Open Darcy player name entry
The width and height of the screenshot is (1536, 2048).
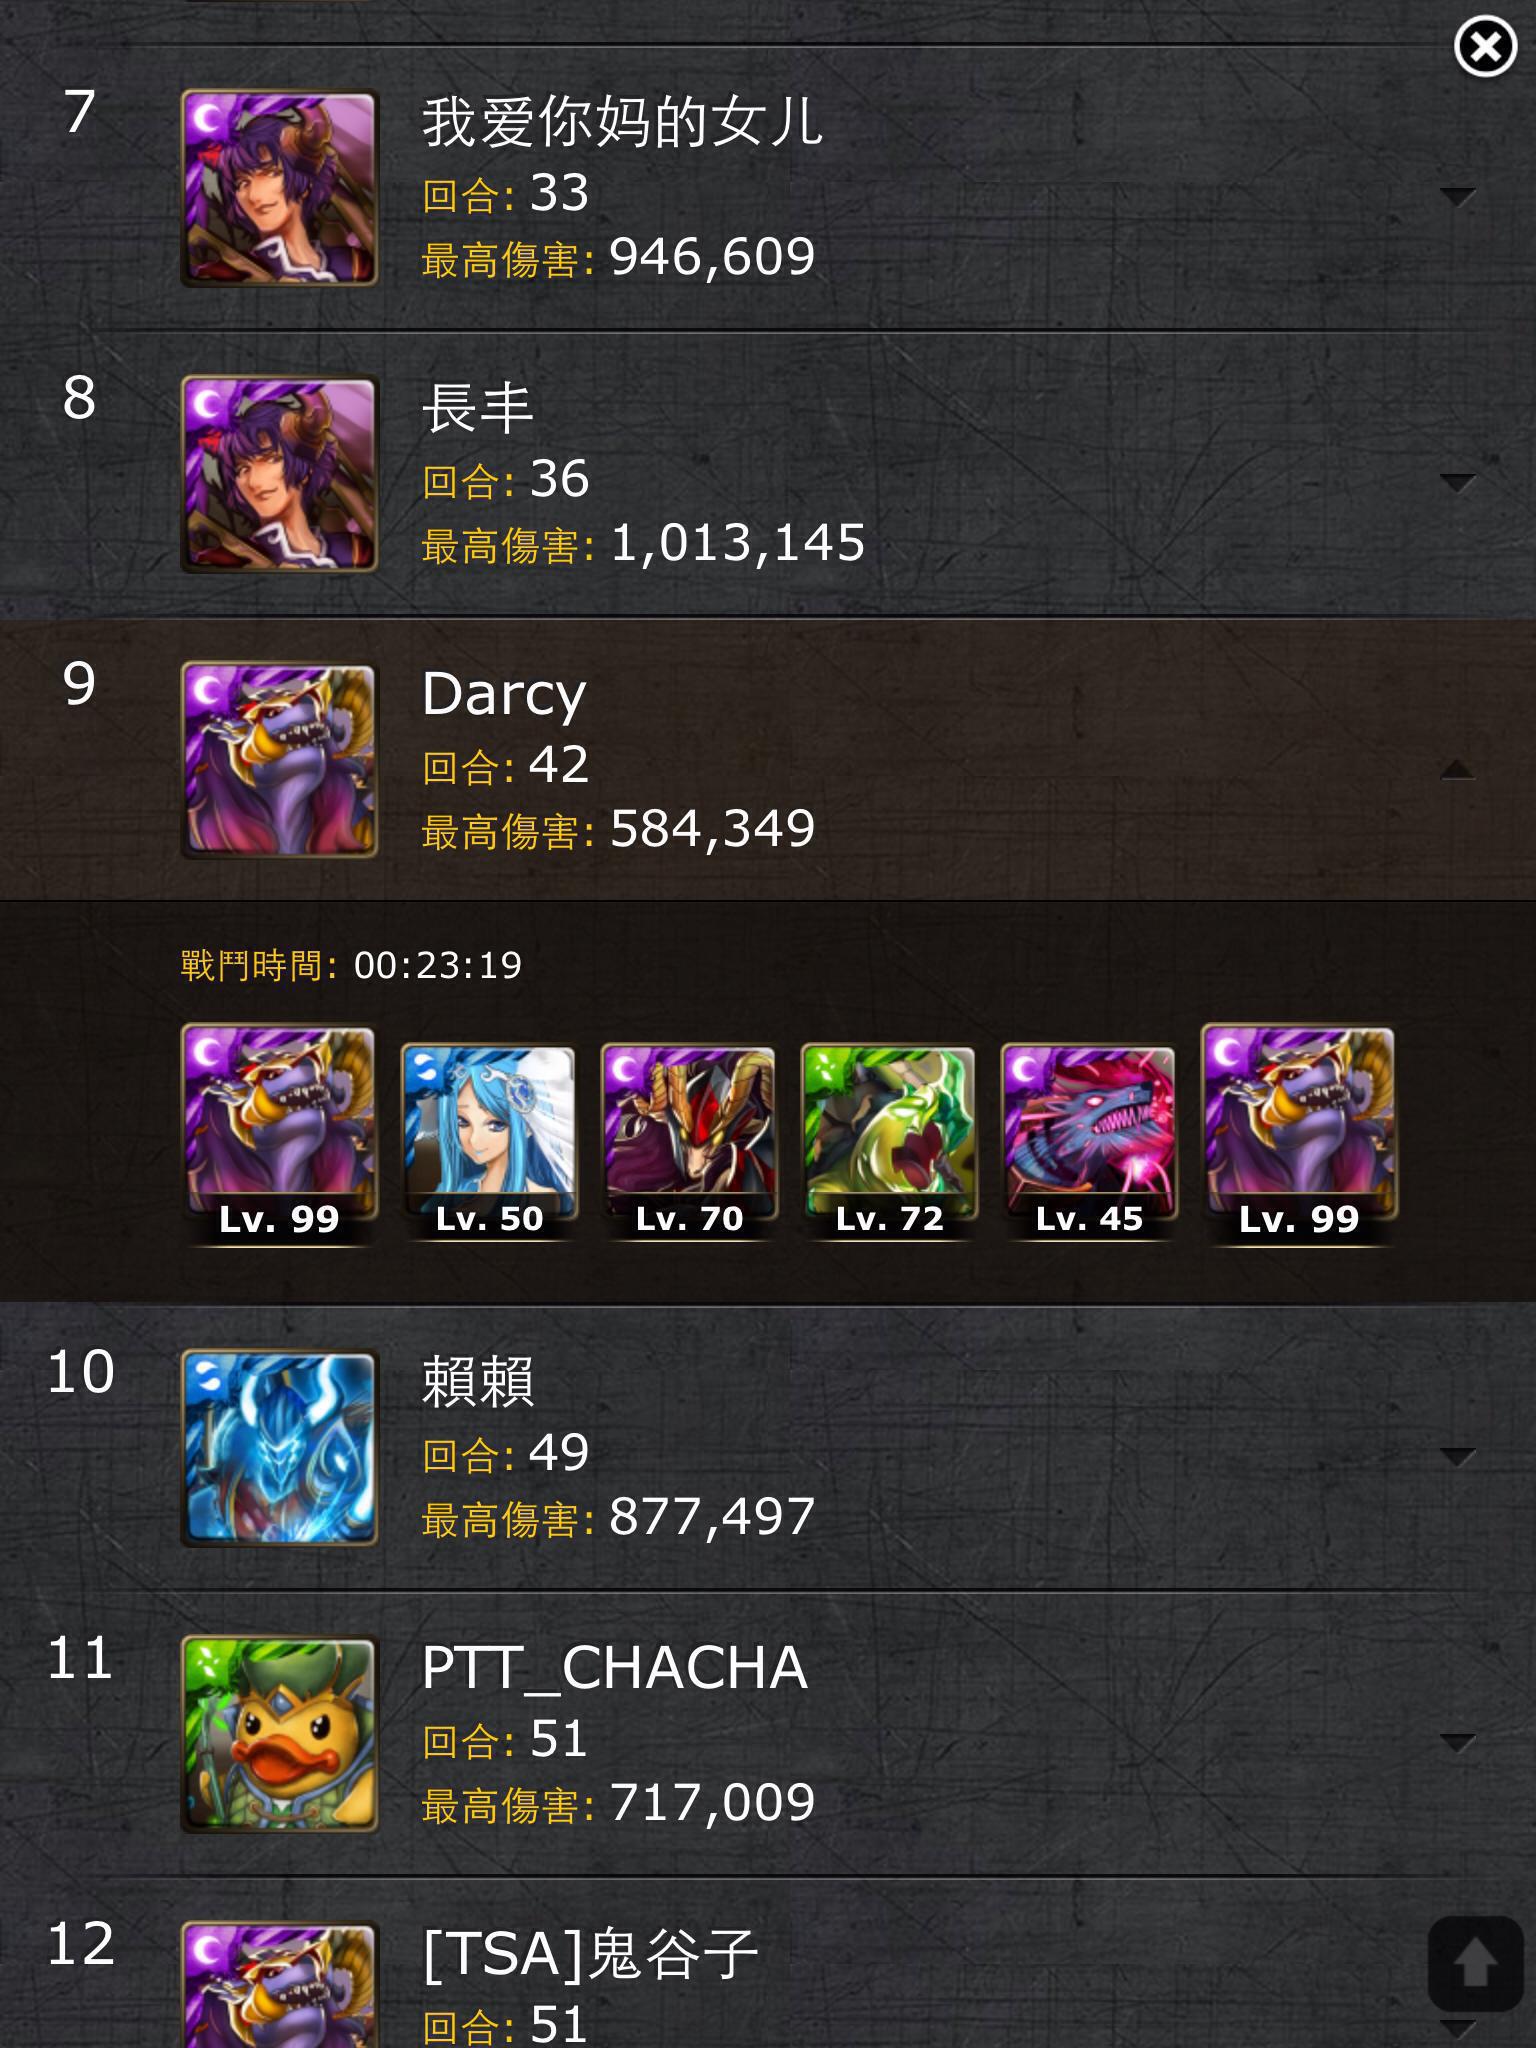(x=503, y=694)
